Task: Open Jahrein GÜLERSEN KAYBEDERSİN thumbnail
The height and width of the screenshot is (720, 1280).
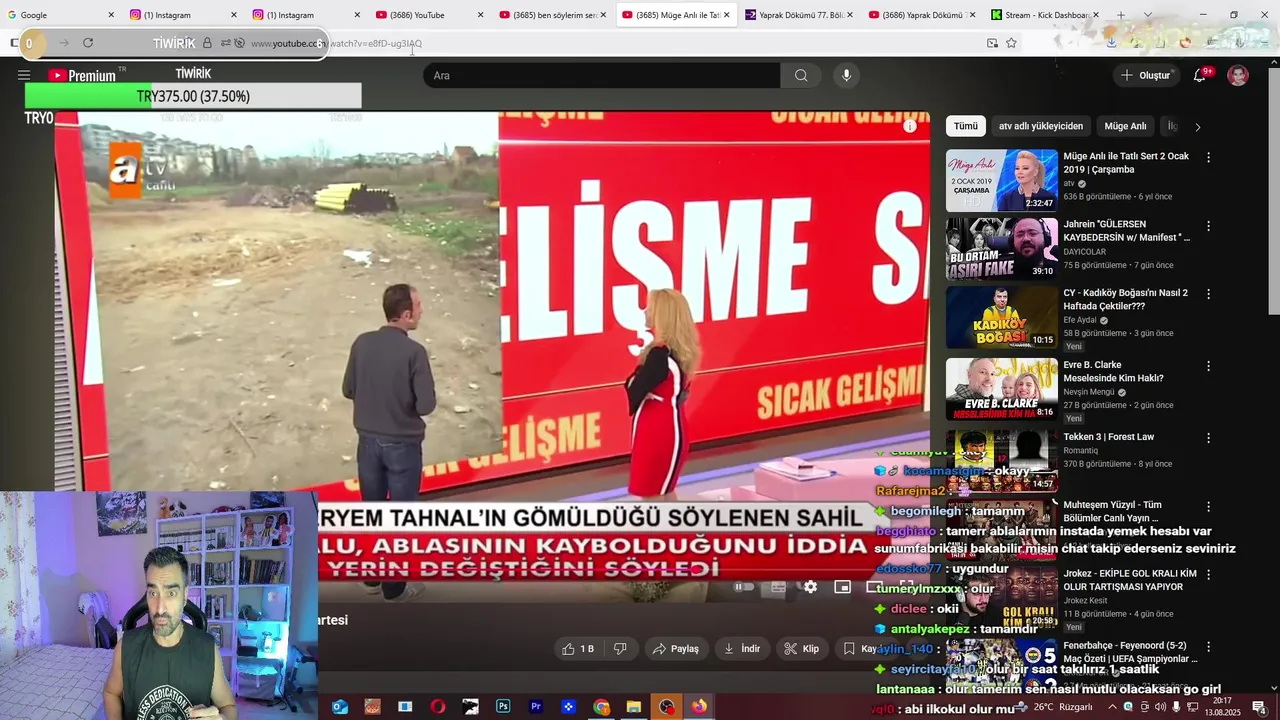Action: 1001,248
